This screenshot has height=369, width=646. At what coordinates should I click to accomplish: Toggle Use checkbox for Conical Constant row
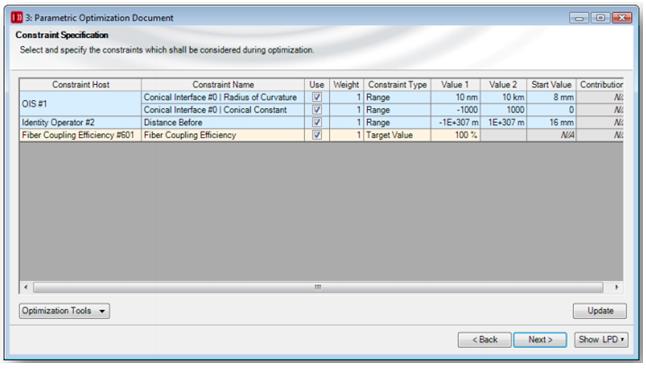point(317,110)
